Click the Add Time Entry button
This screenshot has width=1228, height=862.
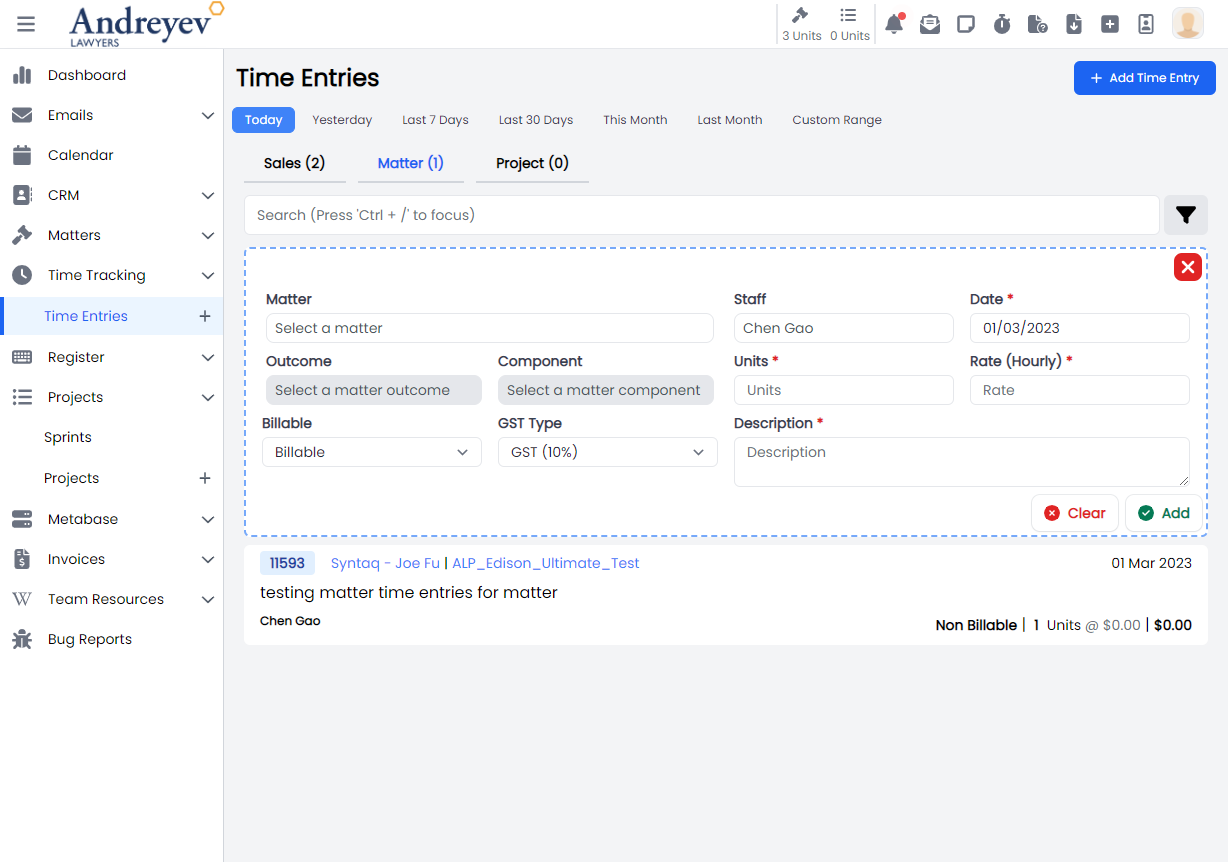pos(1144,78)
